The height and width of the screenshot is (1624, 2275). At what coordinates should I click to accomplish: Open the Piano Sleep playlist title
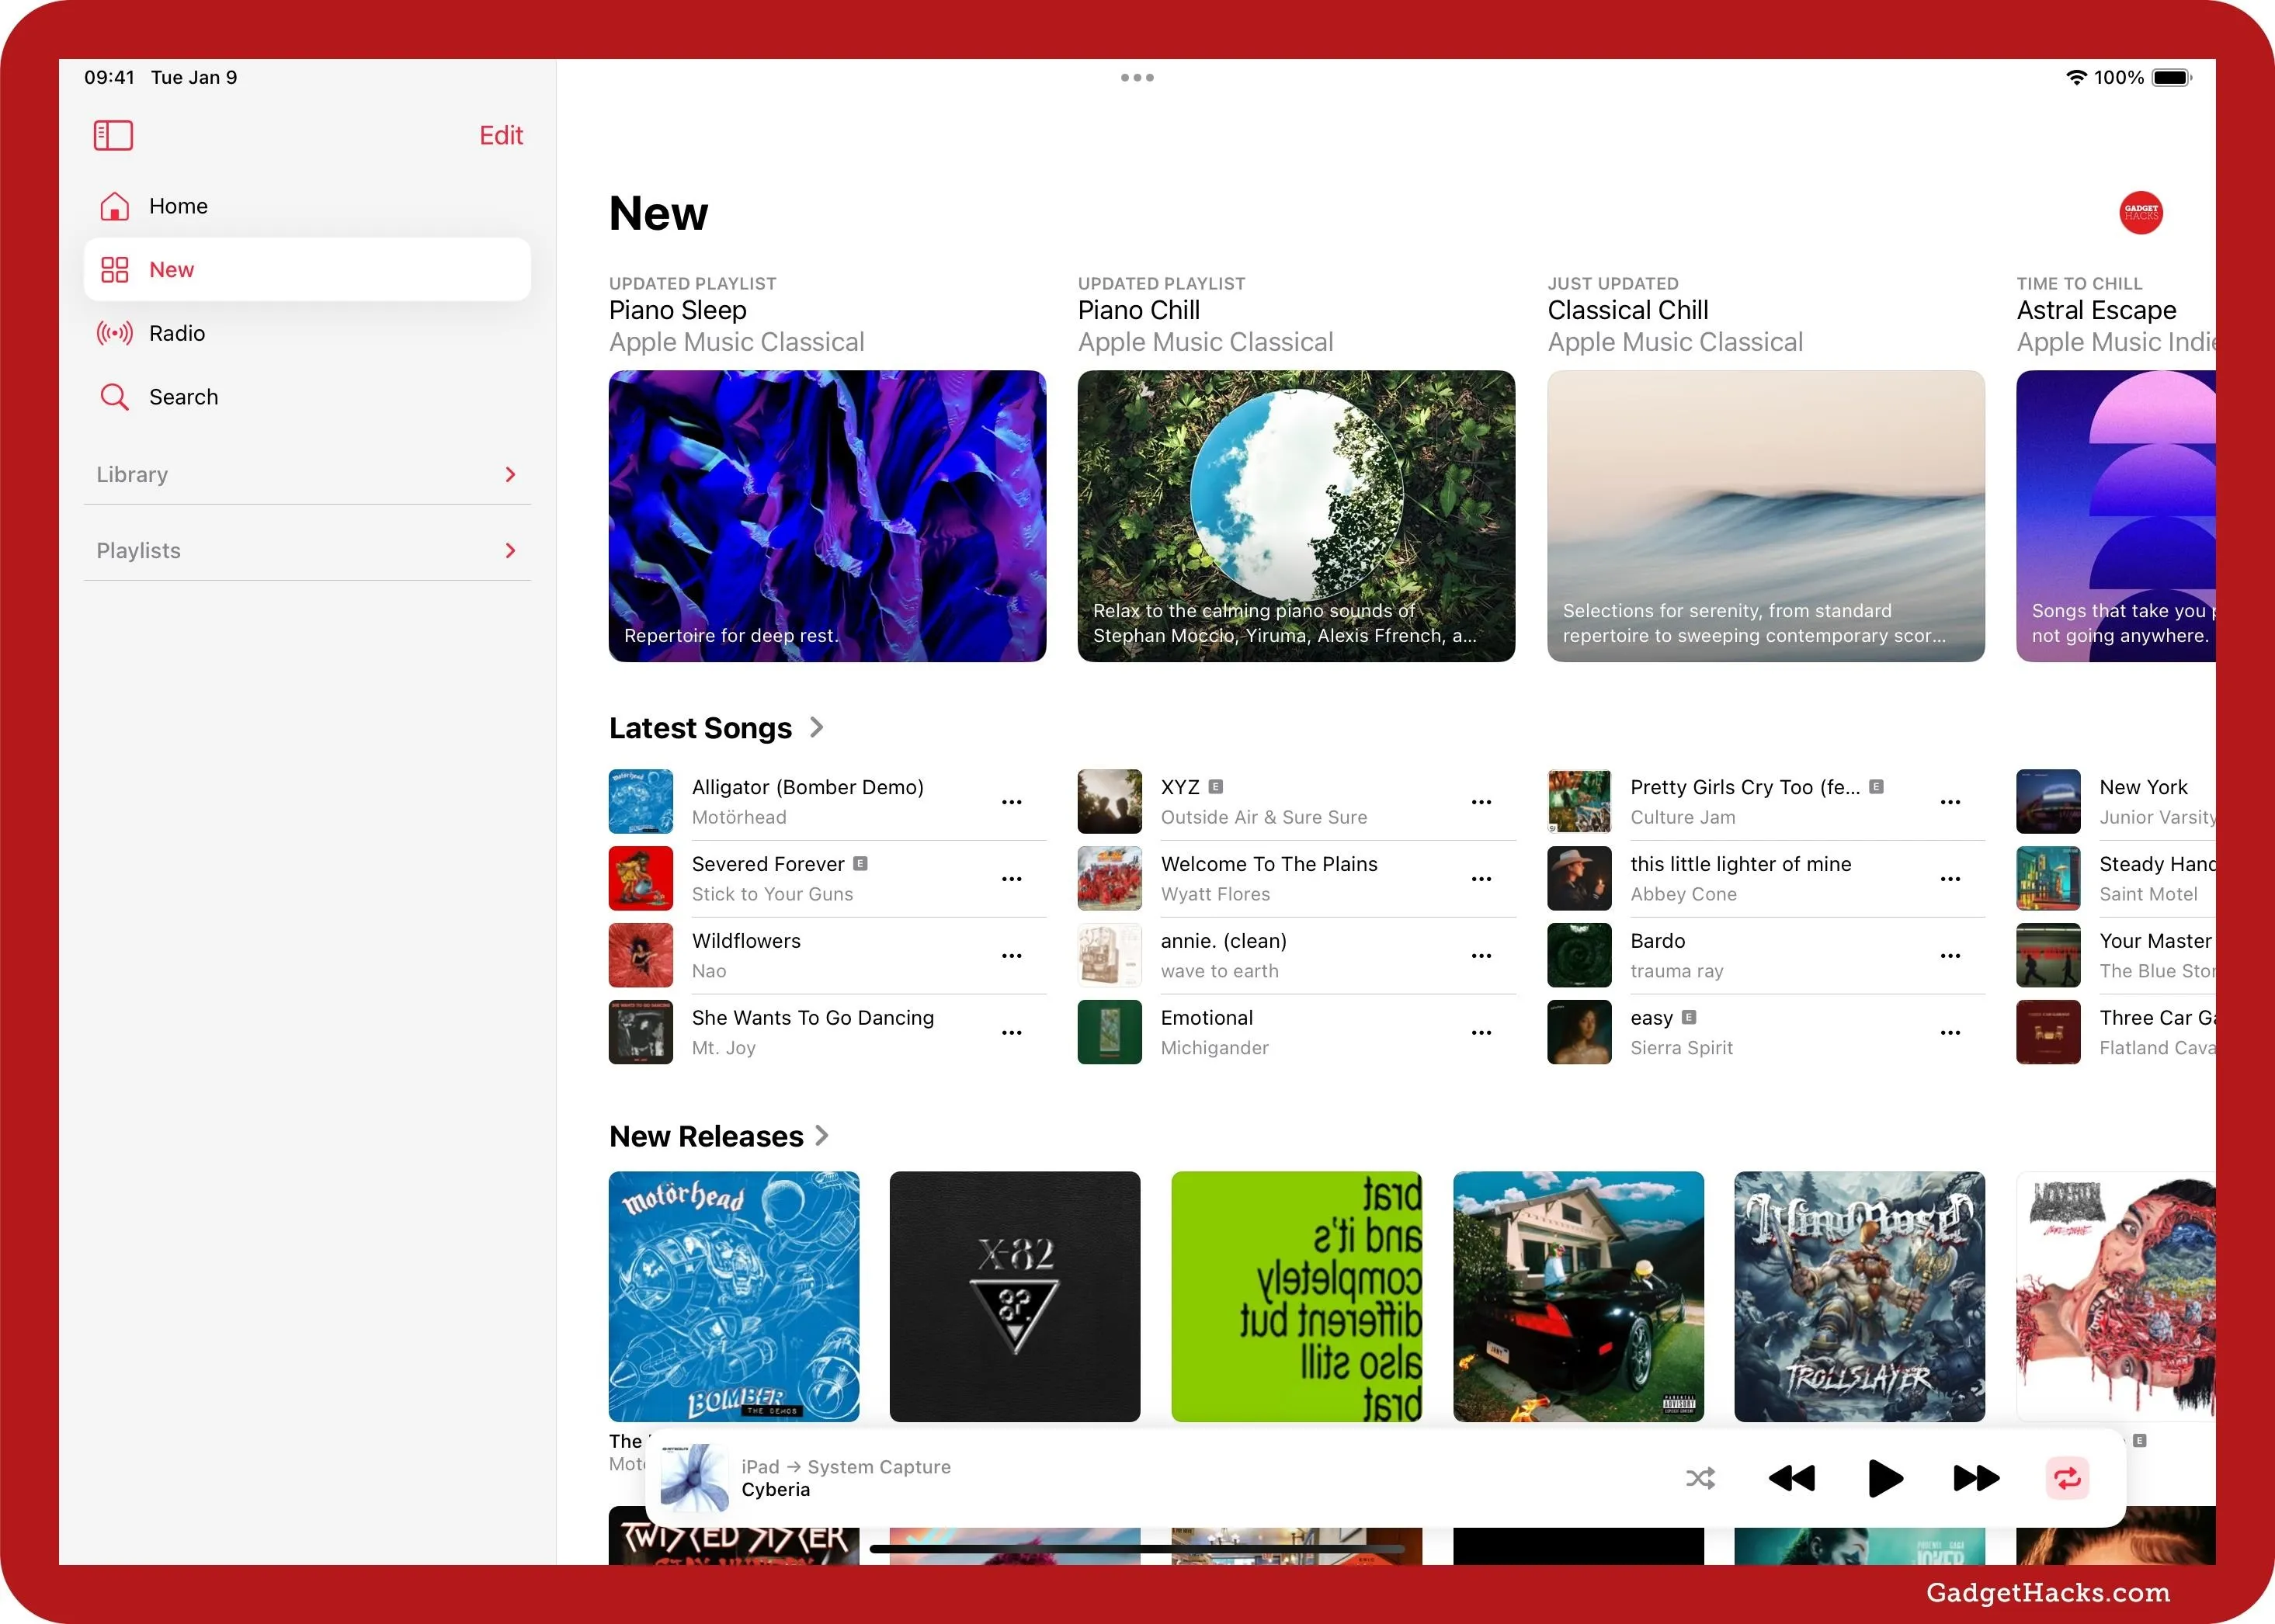(678, 310)
